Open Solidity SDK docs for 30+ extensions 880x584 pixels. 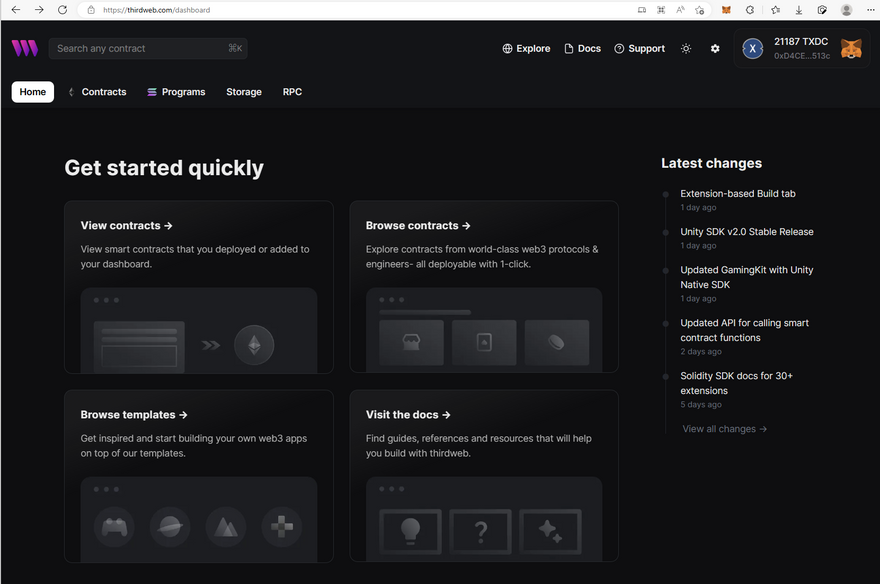[x=737, y=383]
